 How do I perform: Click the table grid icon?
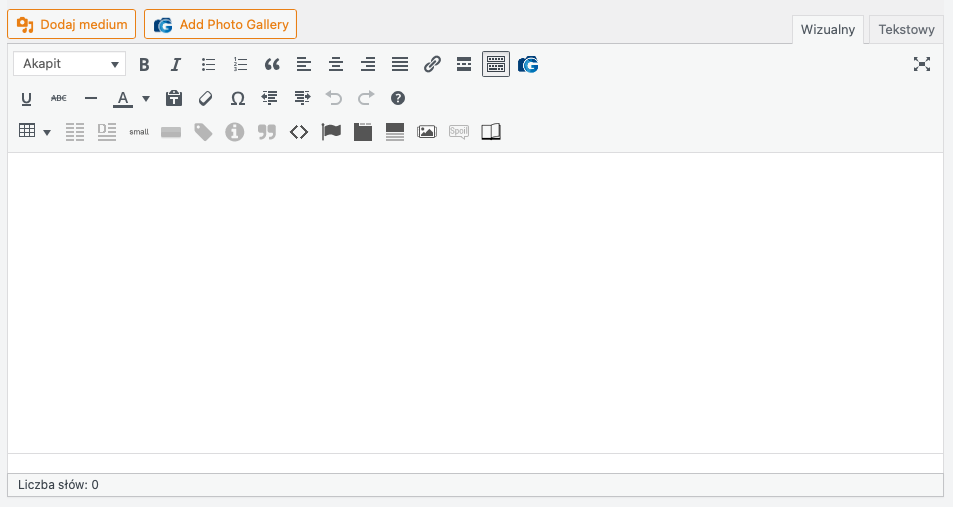pos(27,131)
